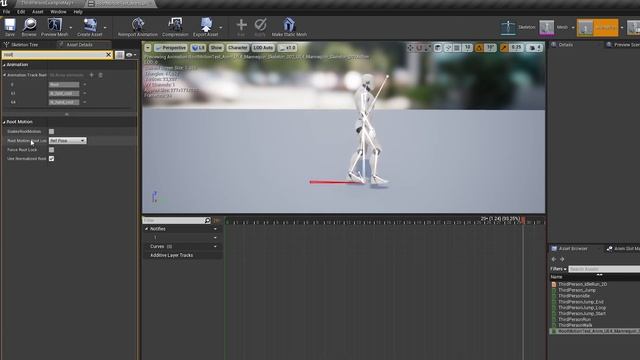Open the Notifies track dropdown
The width and height of the screenshot is (640, 360).
point(215,229)
